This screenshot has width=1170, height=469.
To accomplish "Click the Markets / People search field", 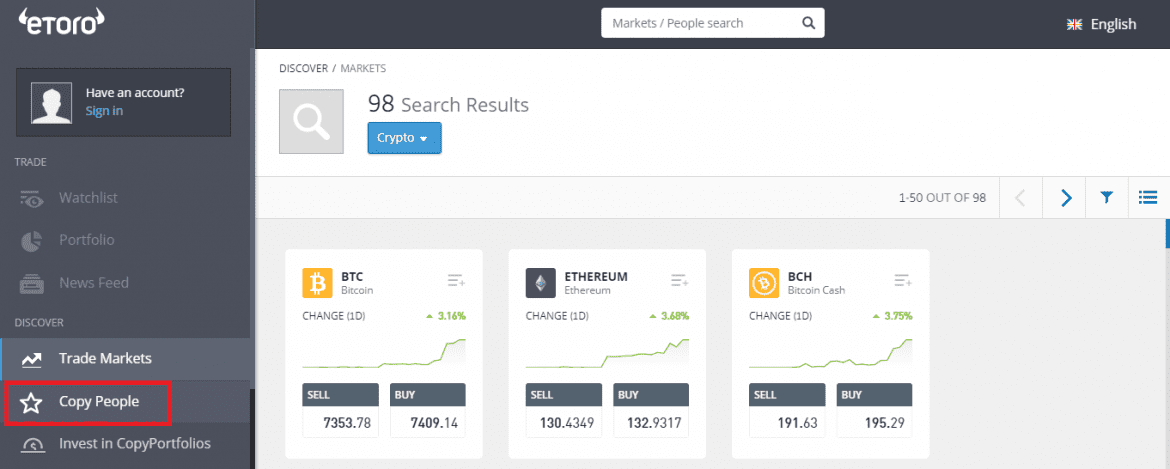I will click(700, 23).
